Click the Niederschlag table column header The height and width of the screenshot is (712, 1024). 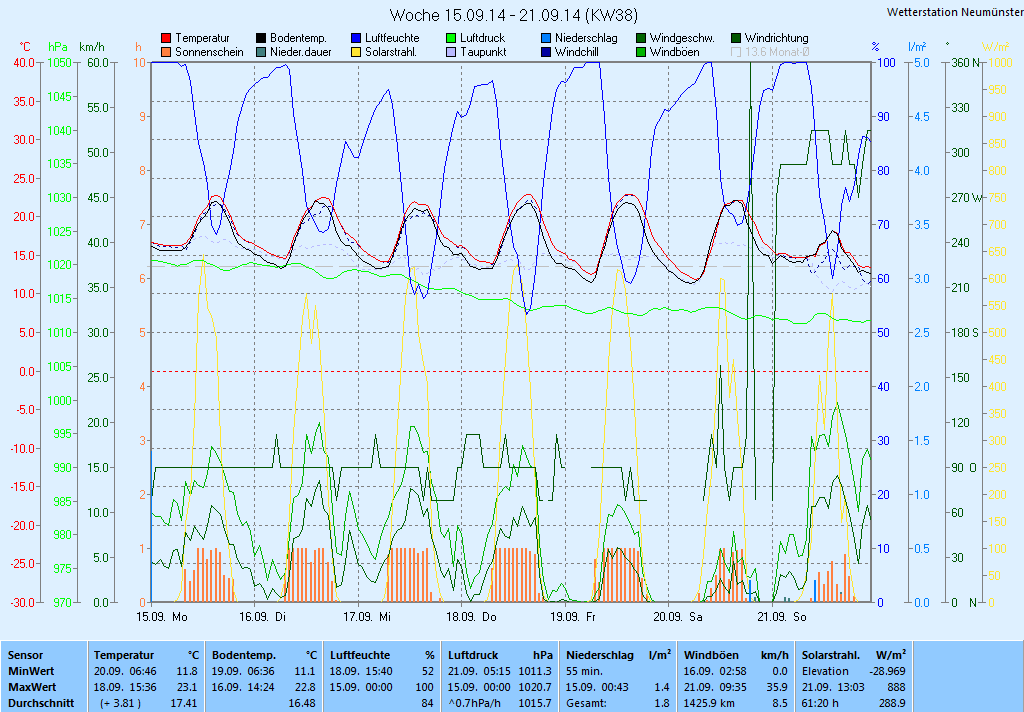pos(600,655)
